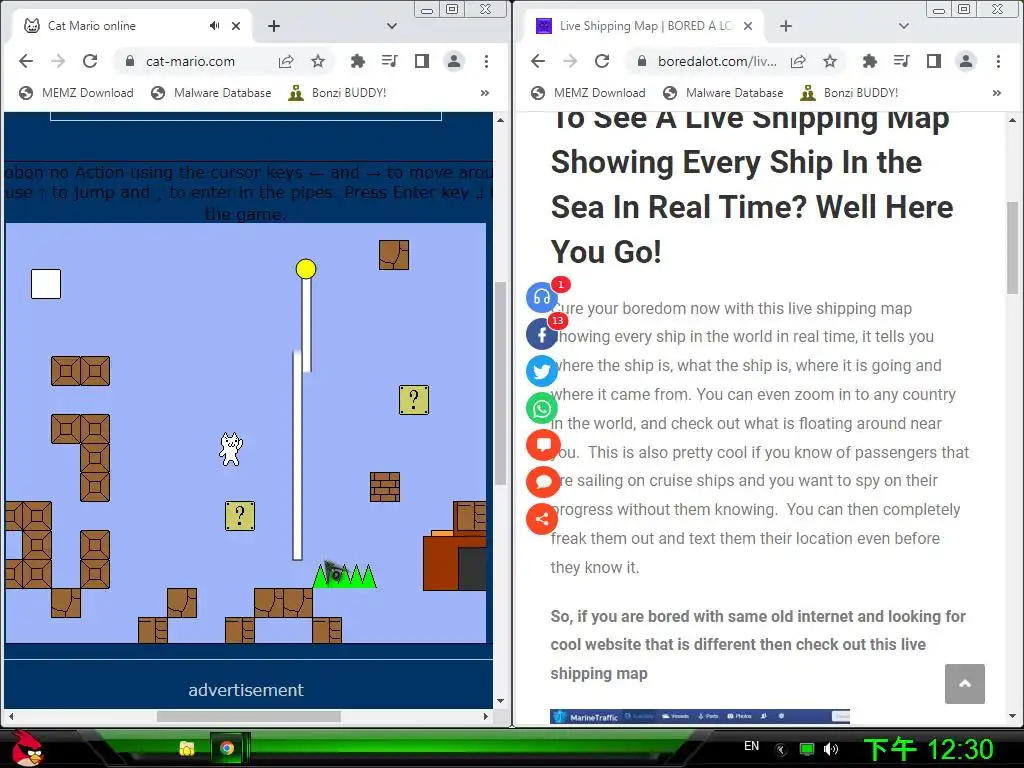Open the network monitor tray icon
The height and width of the screenshot is (768, 1024).
807,749
